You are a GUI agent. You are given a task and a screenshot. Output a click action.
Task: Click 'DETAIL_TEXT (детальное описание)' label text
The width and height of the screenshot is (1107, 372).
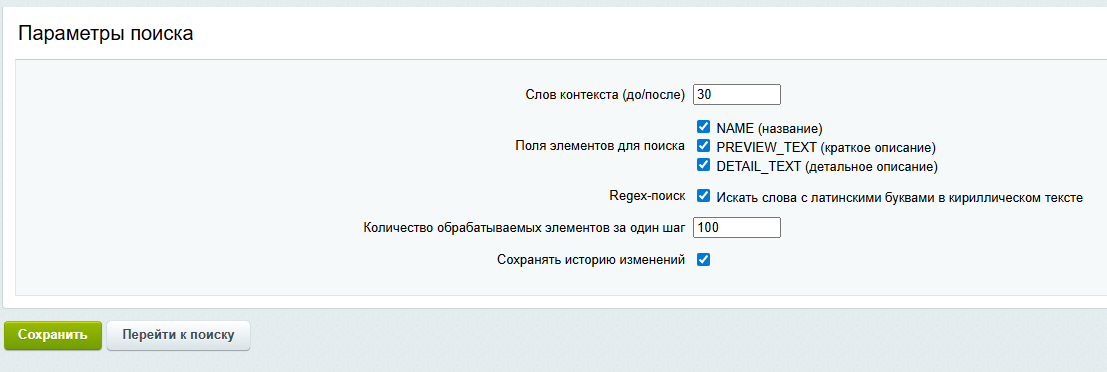[827, 167]
